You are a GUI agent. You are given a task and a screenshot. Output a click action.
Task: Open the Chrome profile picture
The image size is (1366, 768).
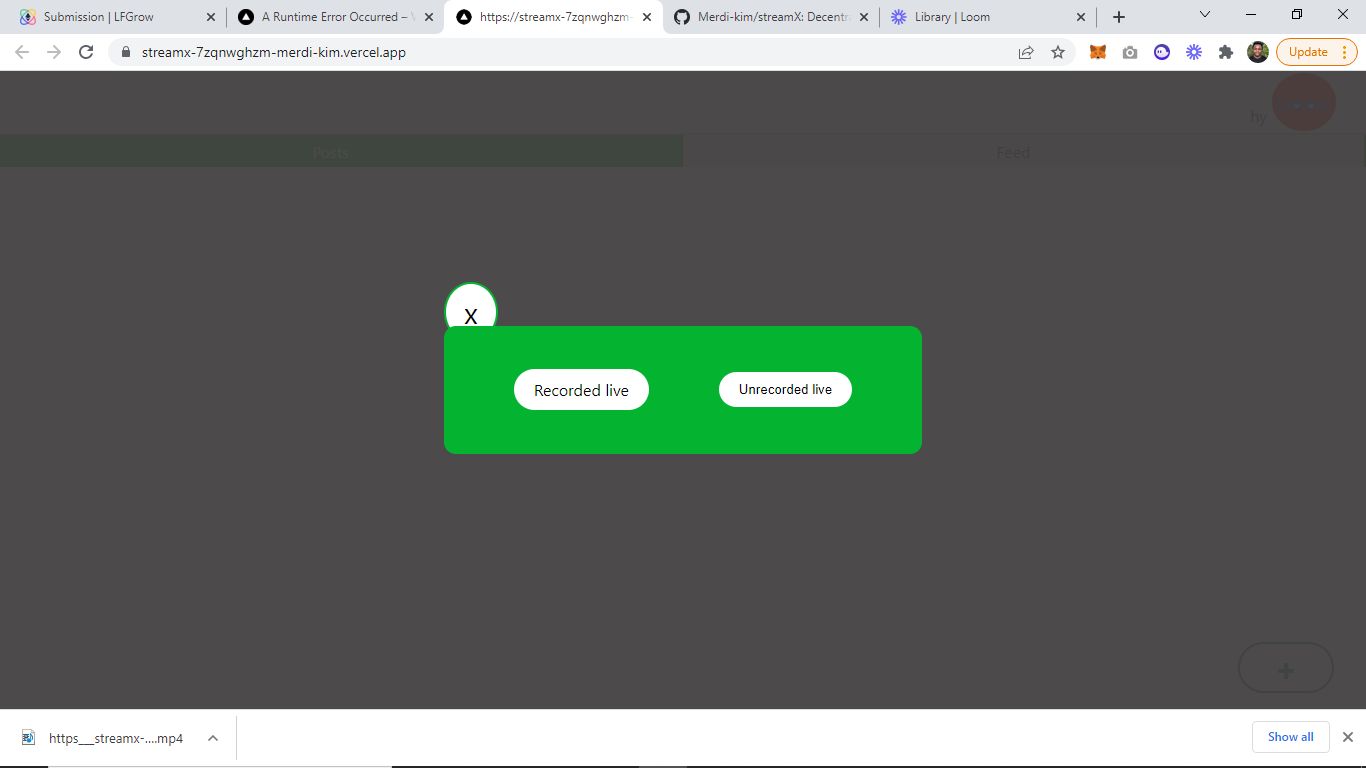coord(1258,52)
